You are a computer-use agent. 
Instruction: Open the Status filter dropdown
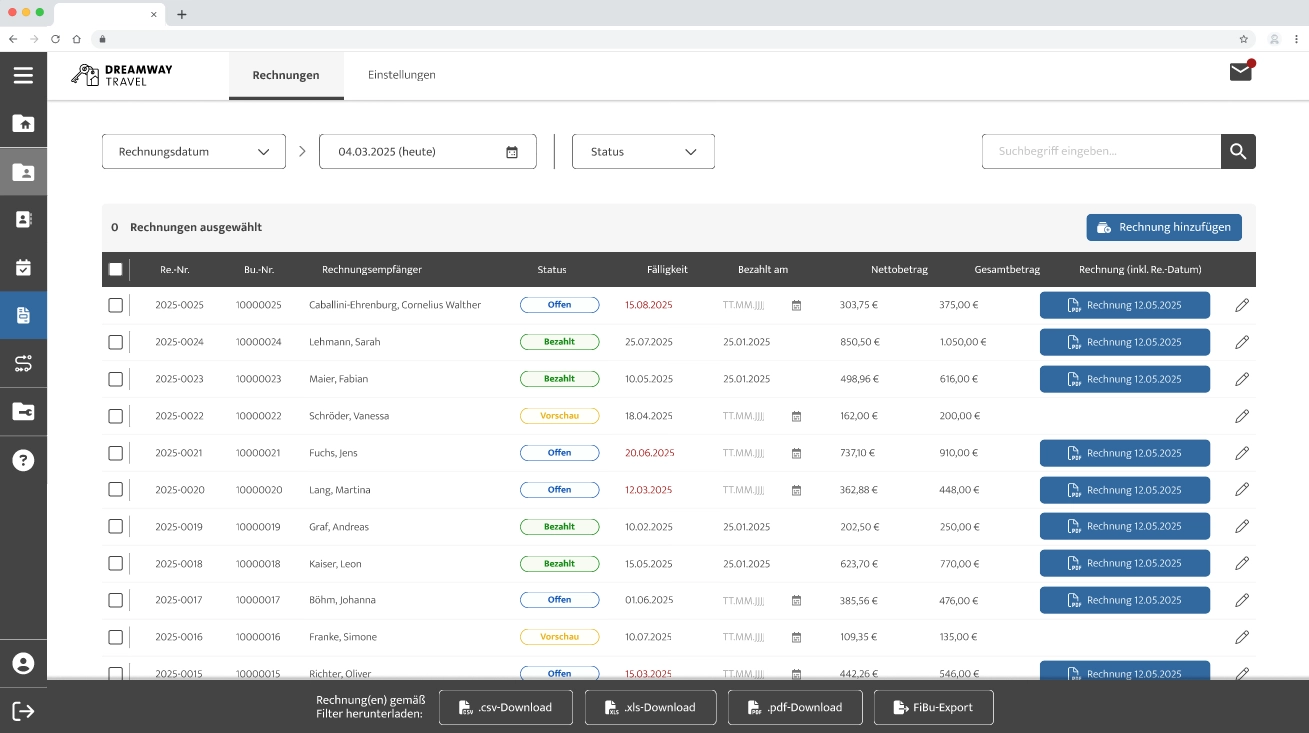point(643,152)
